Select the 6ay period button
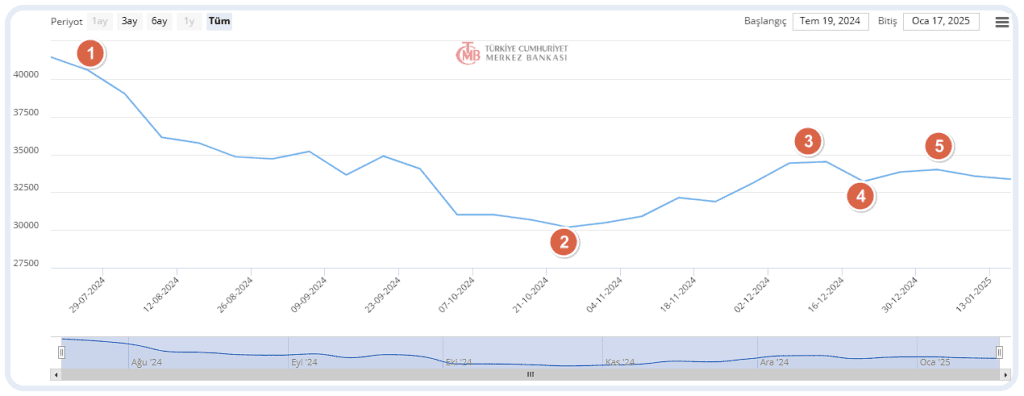Screen dimensions: 1024x396 pyautogui.click(x=159, y=22)
